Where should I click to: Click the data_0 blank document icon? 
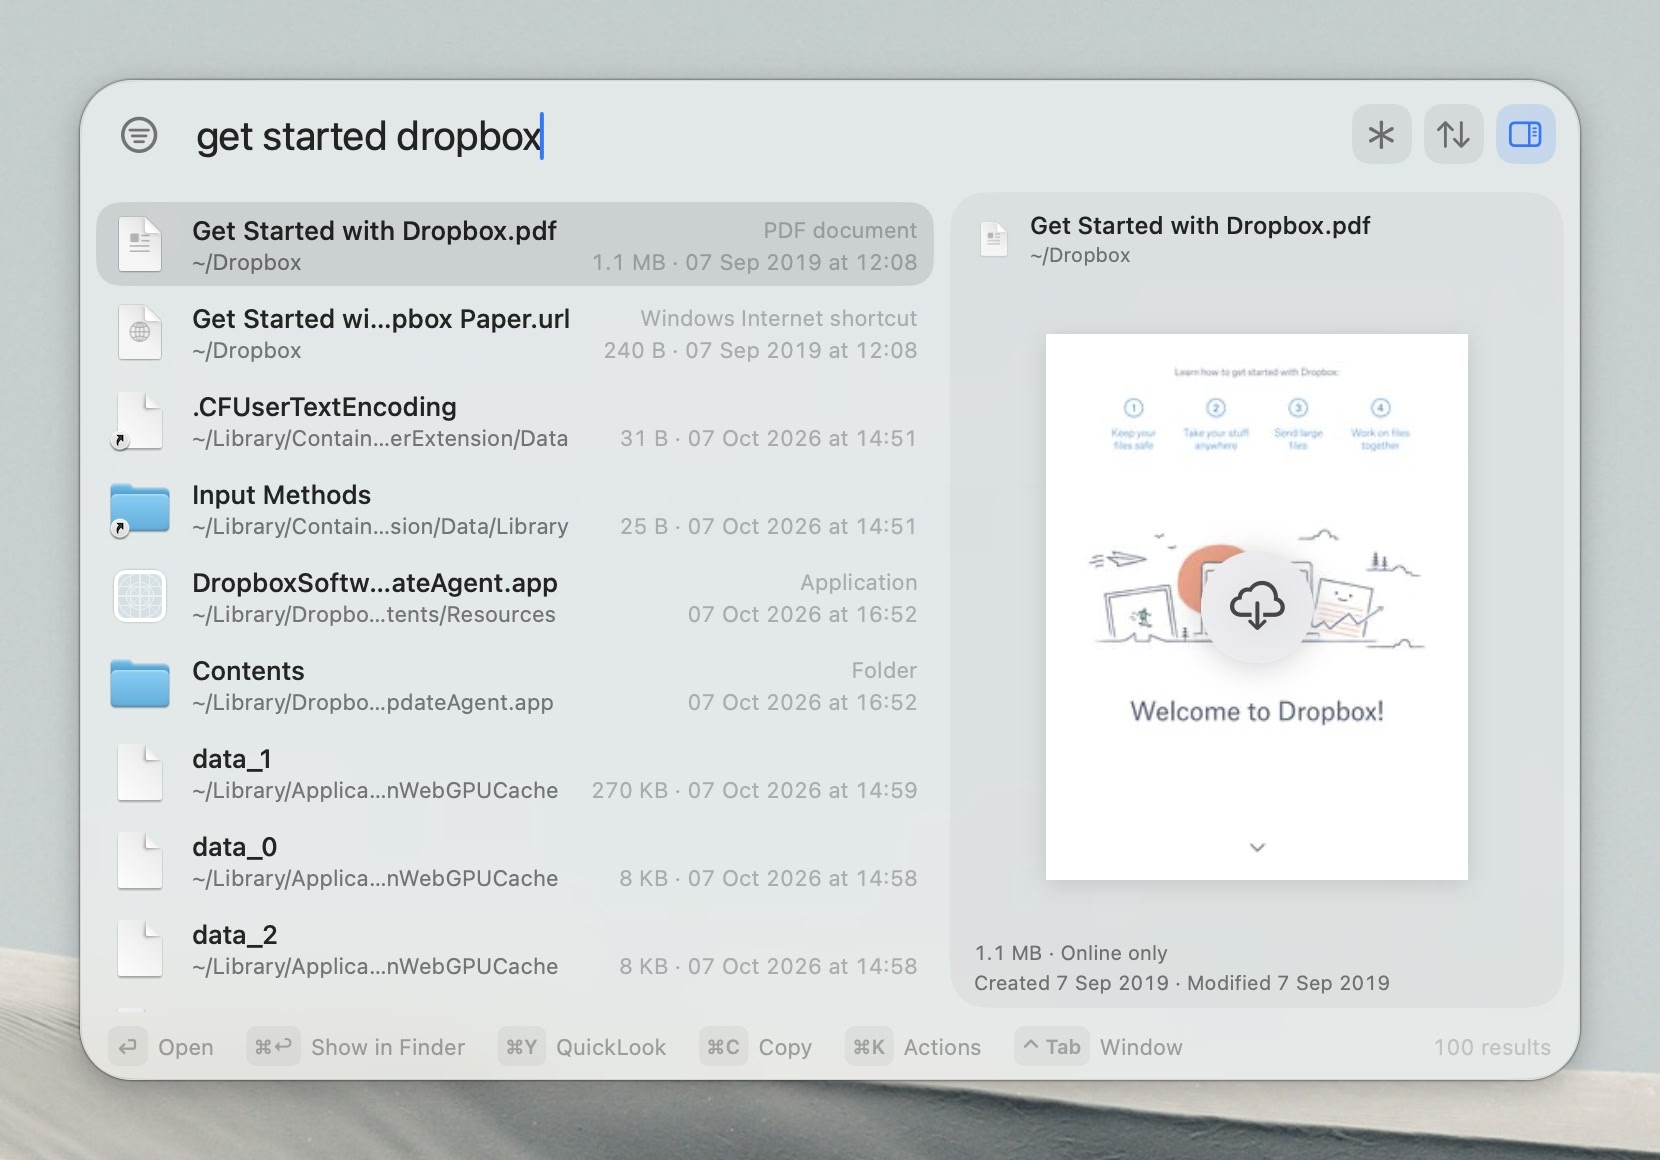[x=140, y=861]
